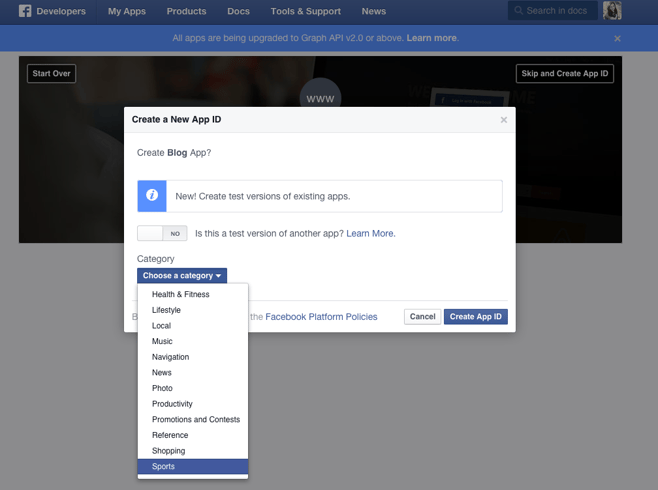
Task: Open the My Apps menu
Action: (127, 11)
